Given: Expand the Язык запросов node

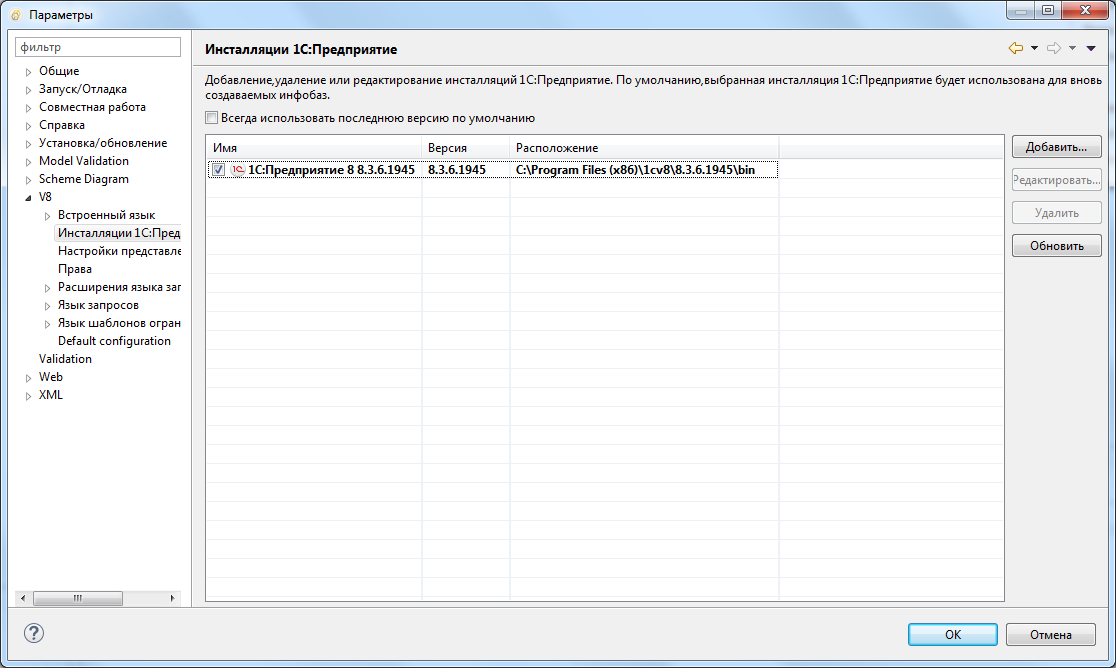Looking at the screenshot, I should (x=48, y=306).
